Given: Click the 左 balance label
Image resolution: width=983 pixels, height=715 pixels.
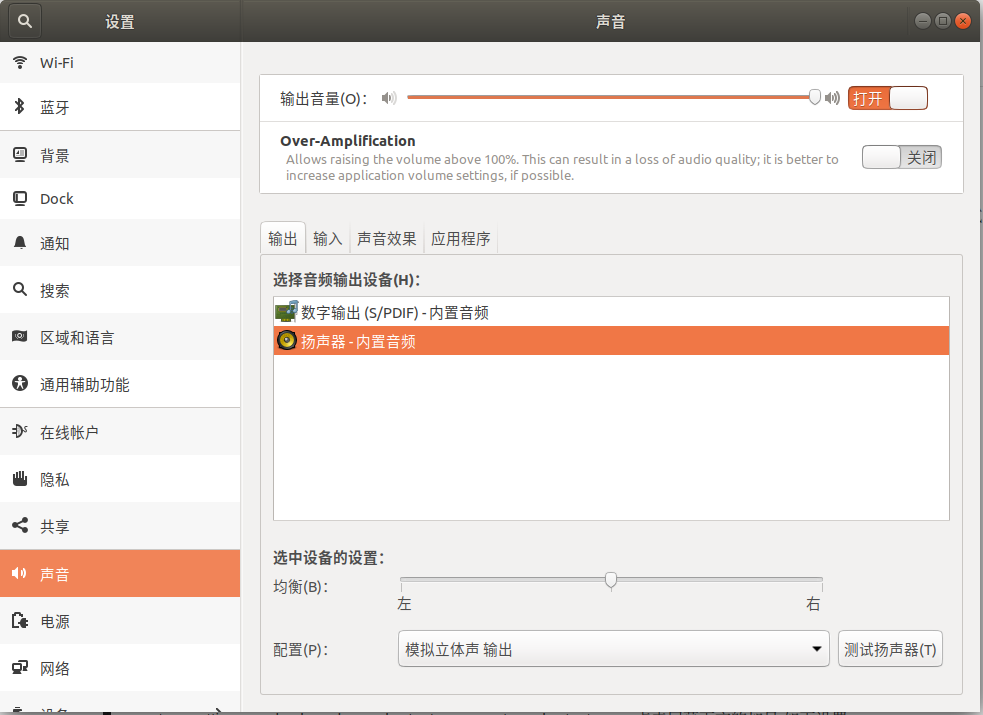Looking at the screenshot, I should coord(404,603).
